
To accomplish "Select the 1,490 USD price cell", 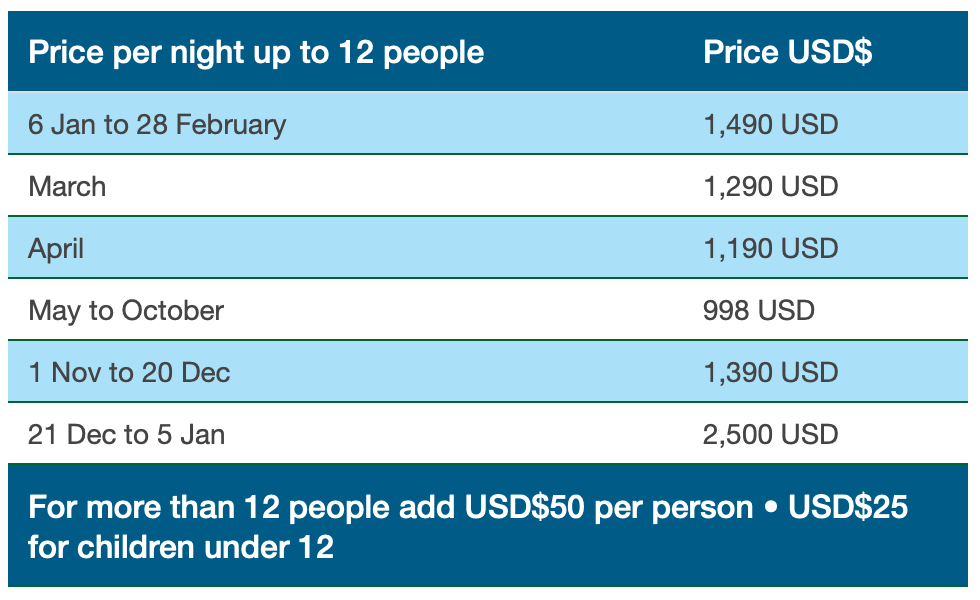I will pyautogui.click(x=771, y=125).
